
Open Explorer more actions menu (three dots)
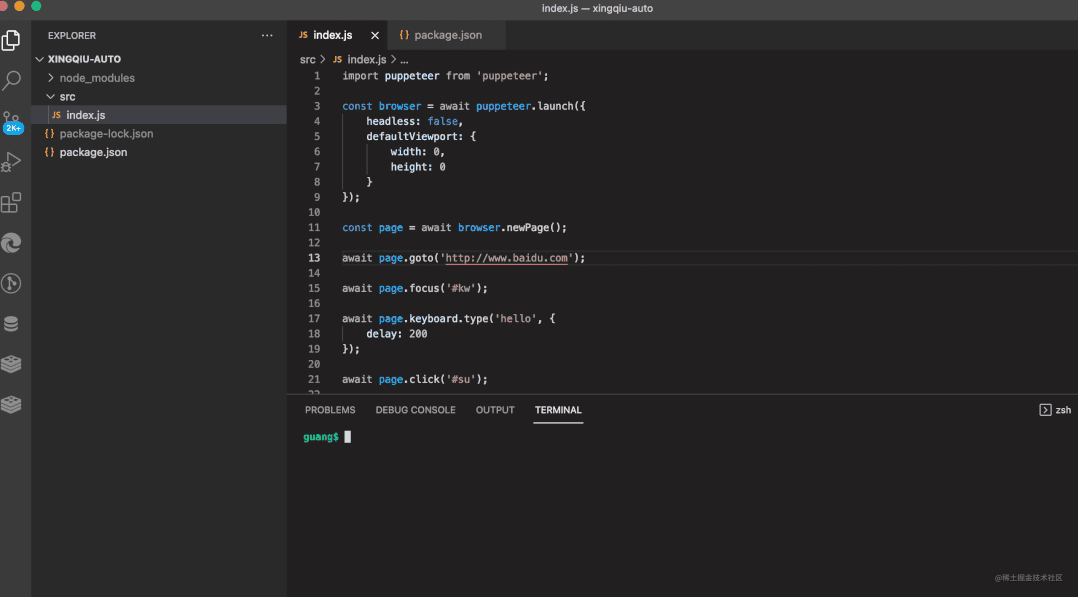(x=267, y=35)
